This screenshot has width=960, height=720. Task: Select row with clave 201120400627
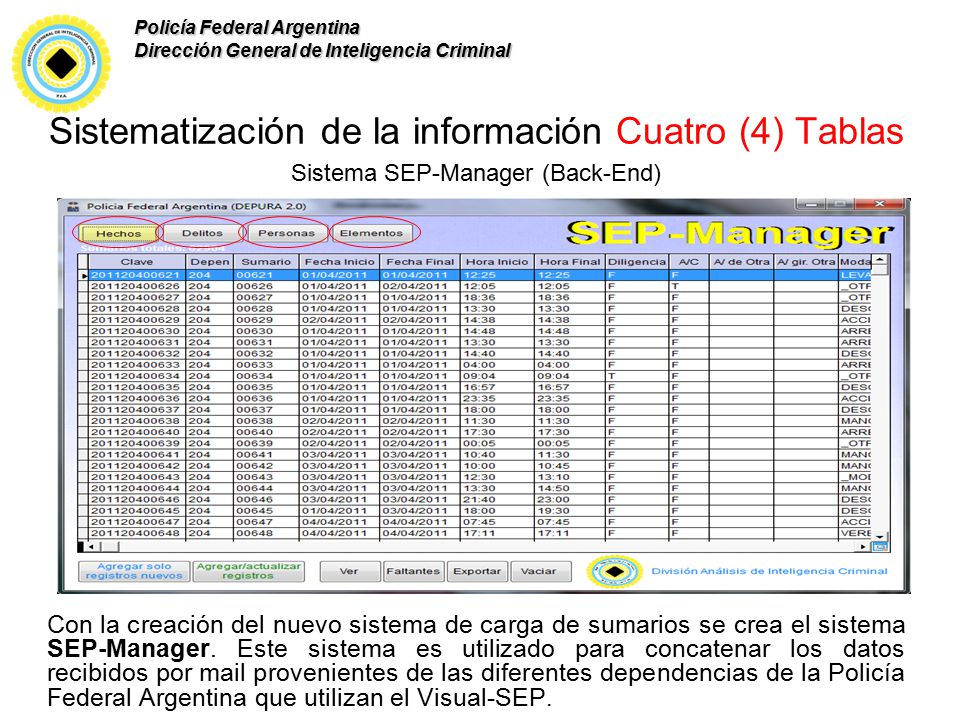coord(475,298)
